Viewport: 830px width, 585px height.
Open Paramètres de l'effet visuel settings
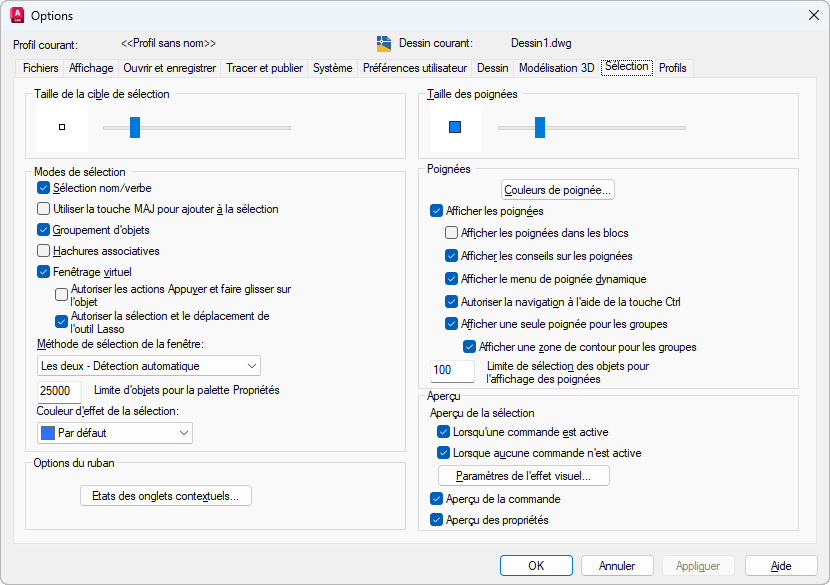click(x=524, y=476)
